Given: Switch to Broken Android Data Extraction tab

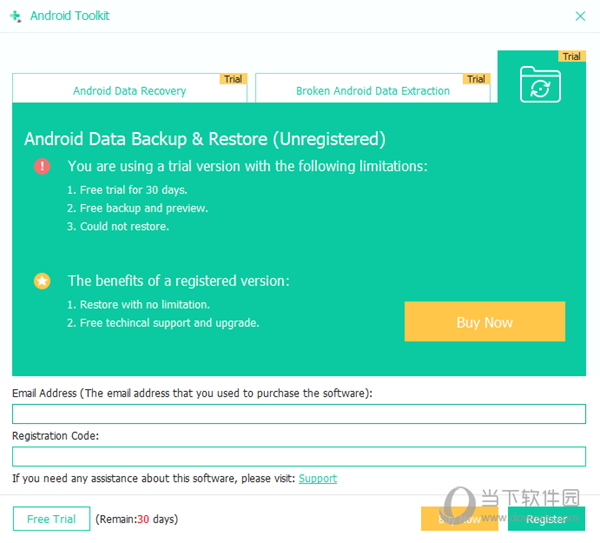Looking at the screenshot, I should click(x=373, y=88).
